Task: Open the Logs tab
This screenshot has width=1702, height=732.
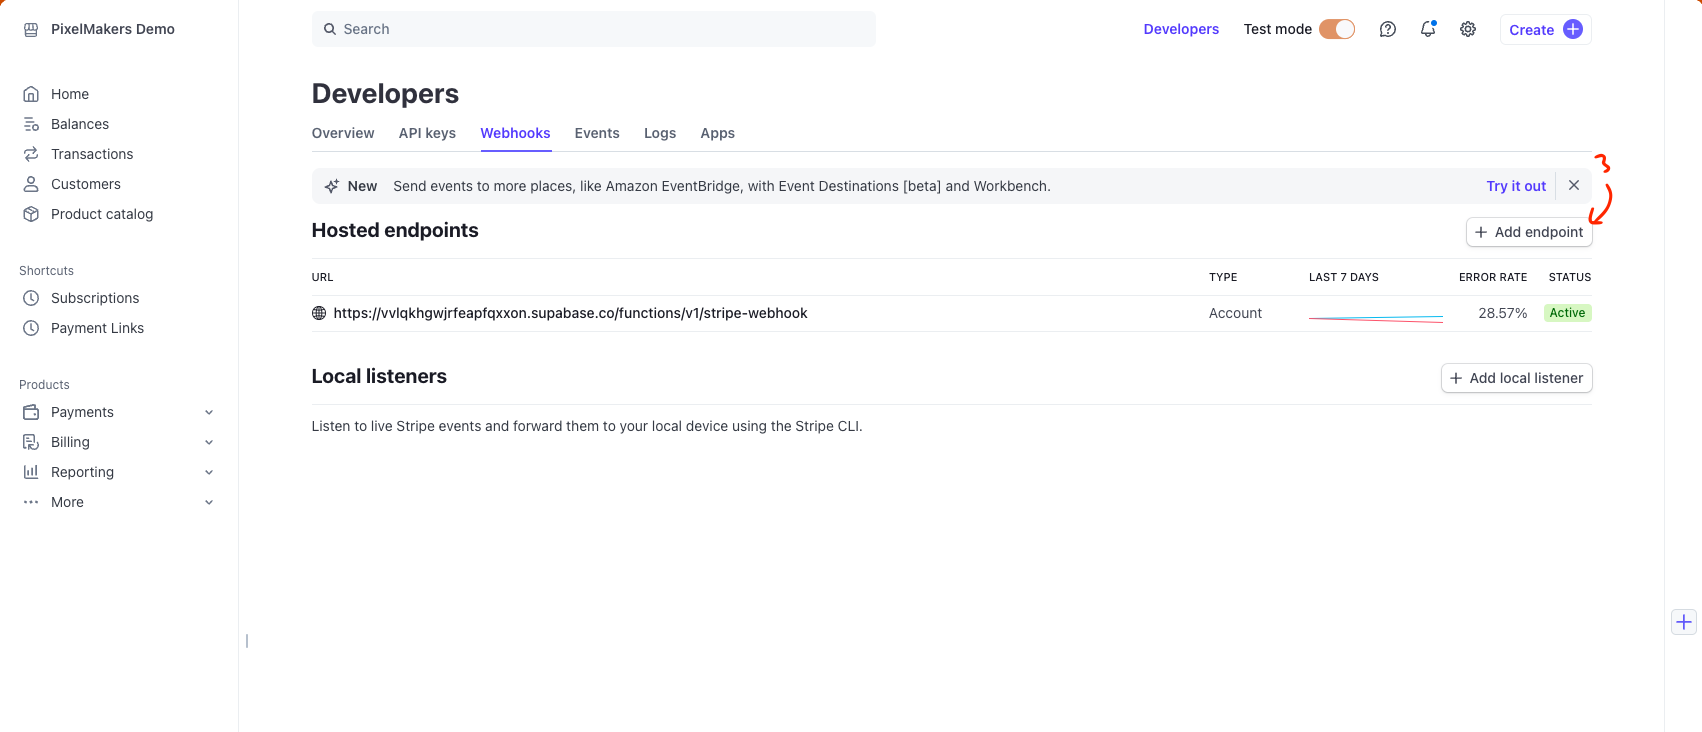Action: 660,133
